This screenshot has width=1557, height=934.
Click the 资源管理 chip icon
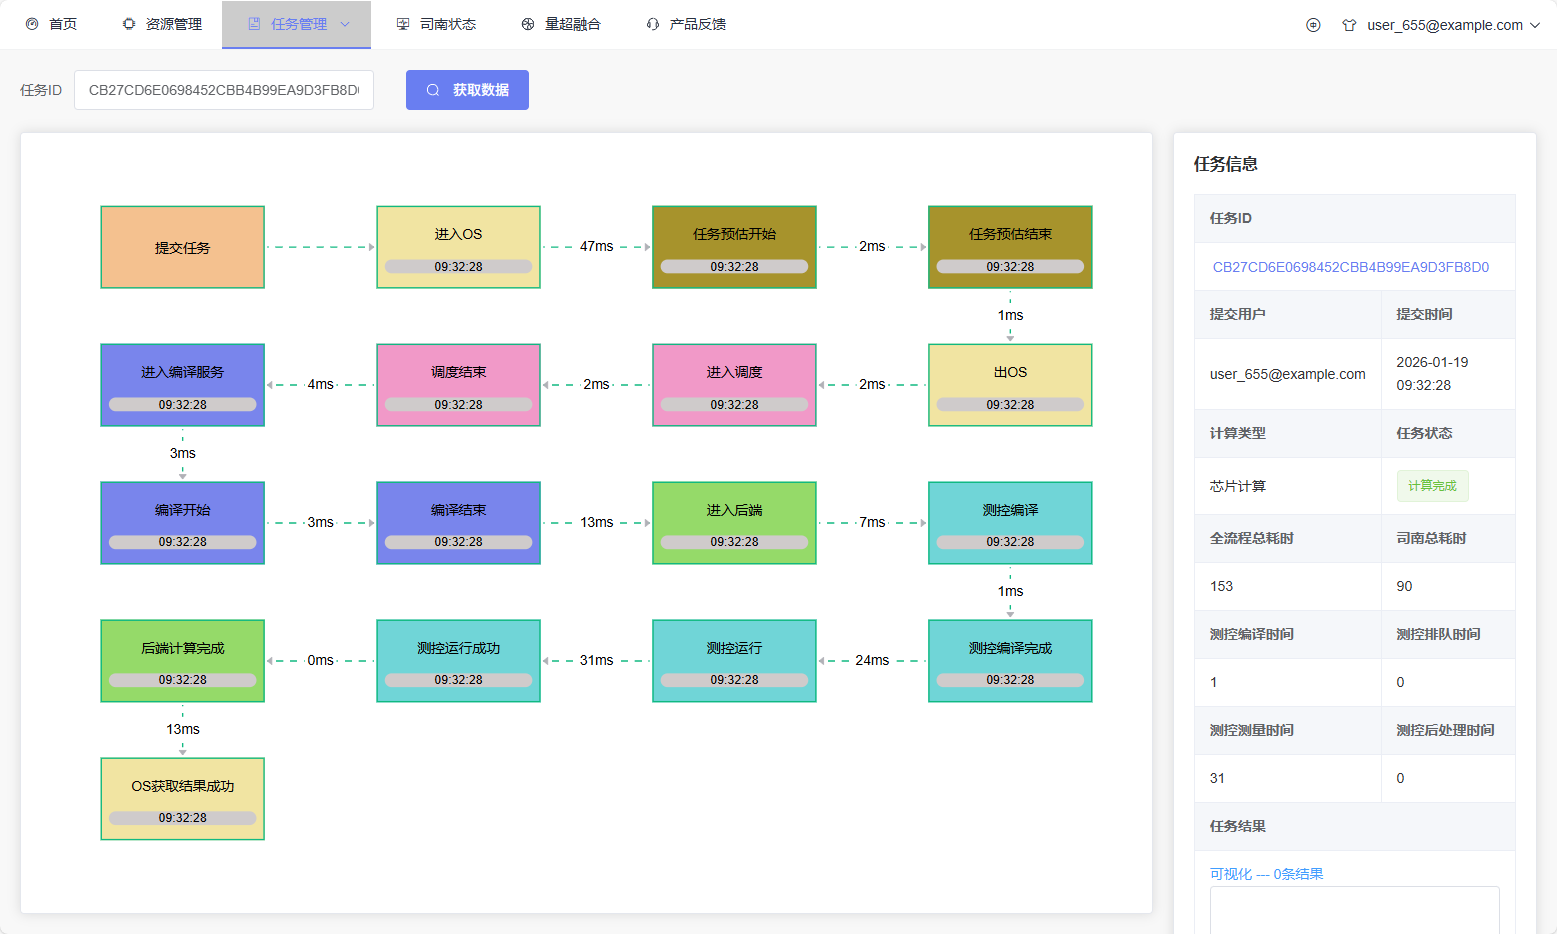pos(129,24)
